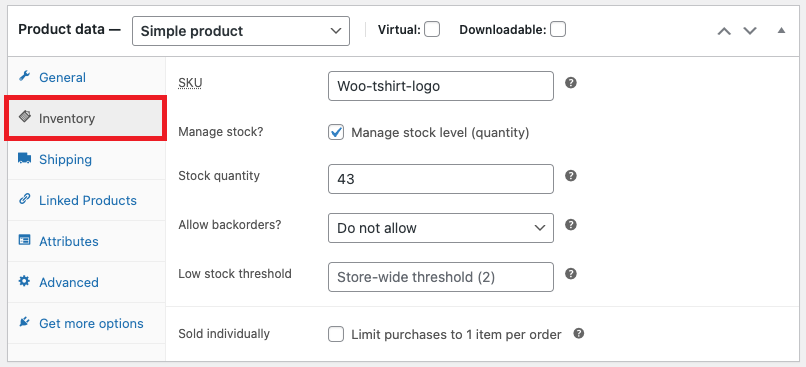The height and width of the screenshot is (367, 806).
Task: Go to the Linked Products tab
Action: click(x=86, y=200)
